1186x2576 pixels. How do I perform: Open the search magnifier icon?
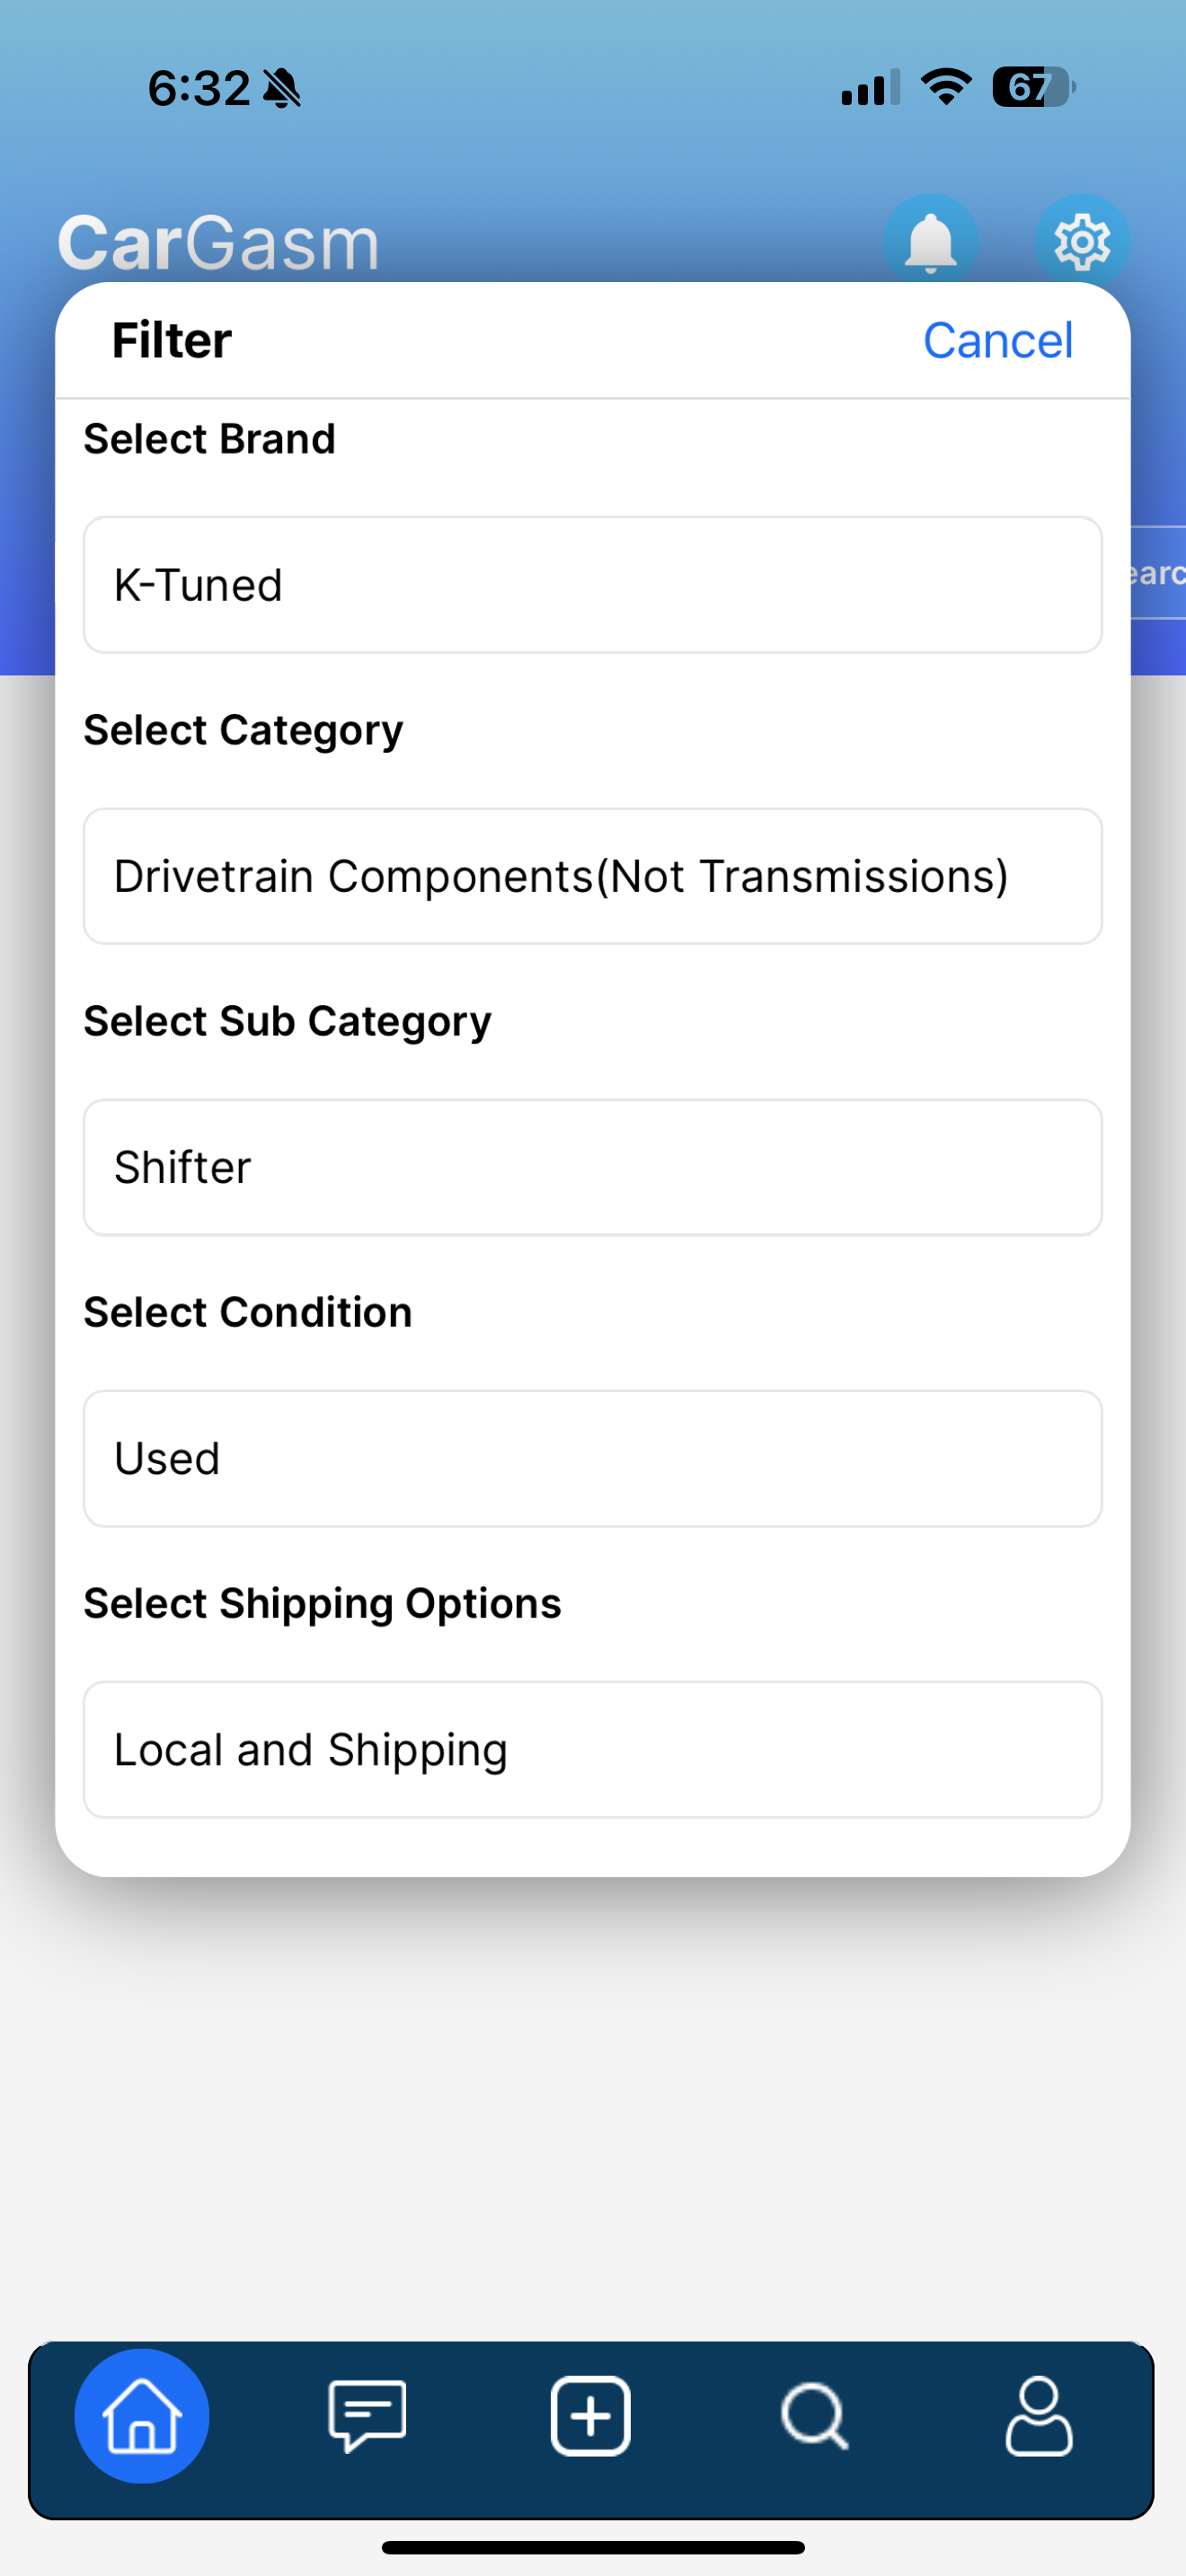click(815, 2415)
